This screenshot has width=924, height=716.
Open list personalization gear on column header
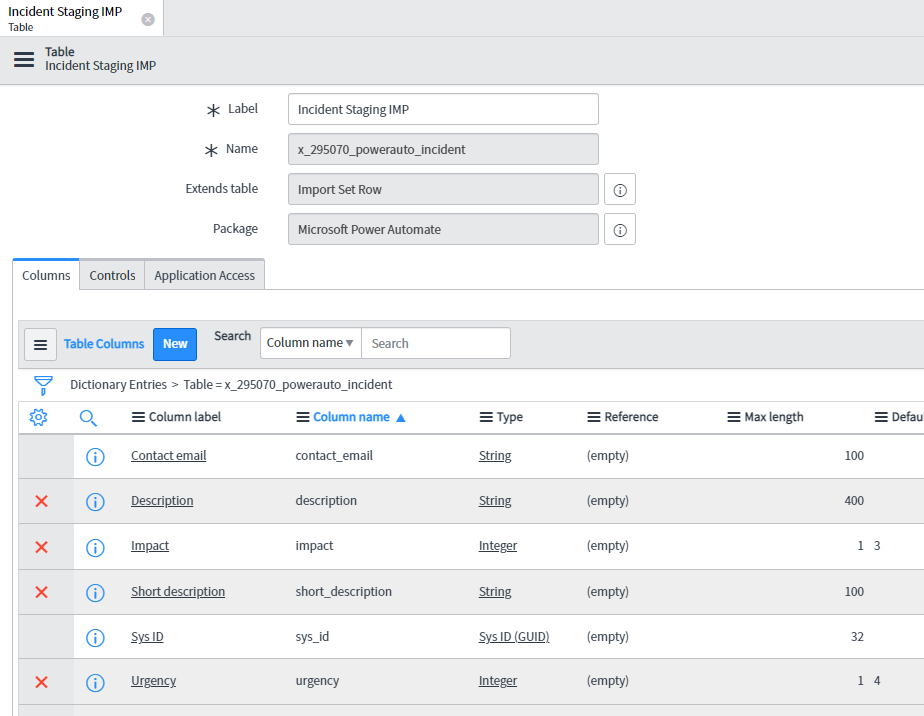(x=38, y=417)
